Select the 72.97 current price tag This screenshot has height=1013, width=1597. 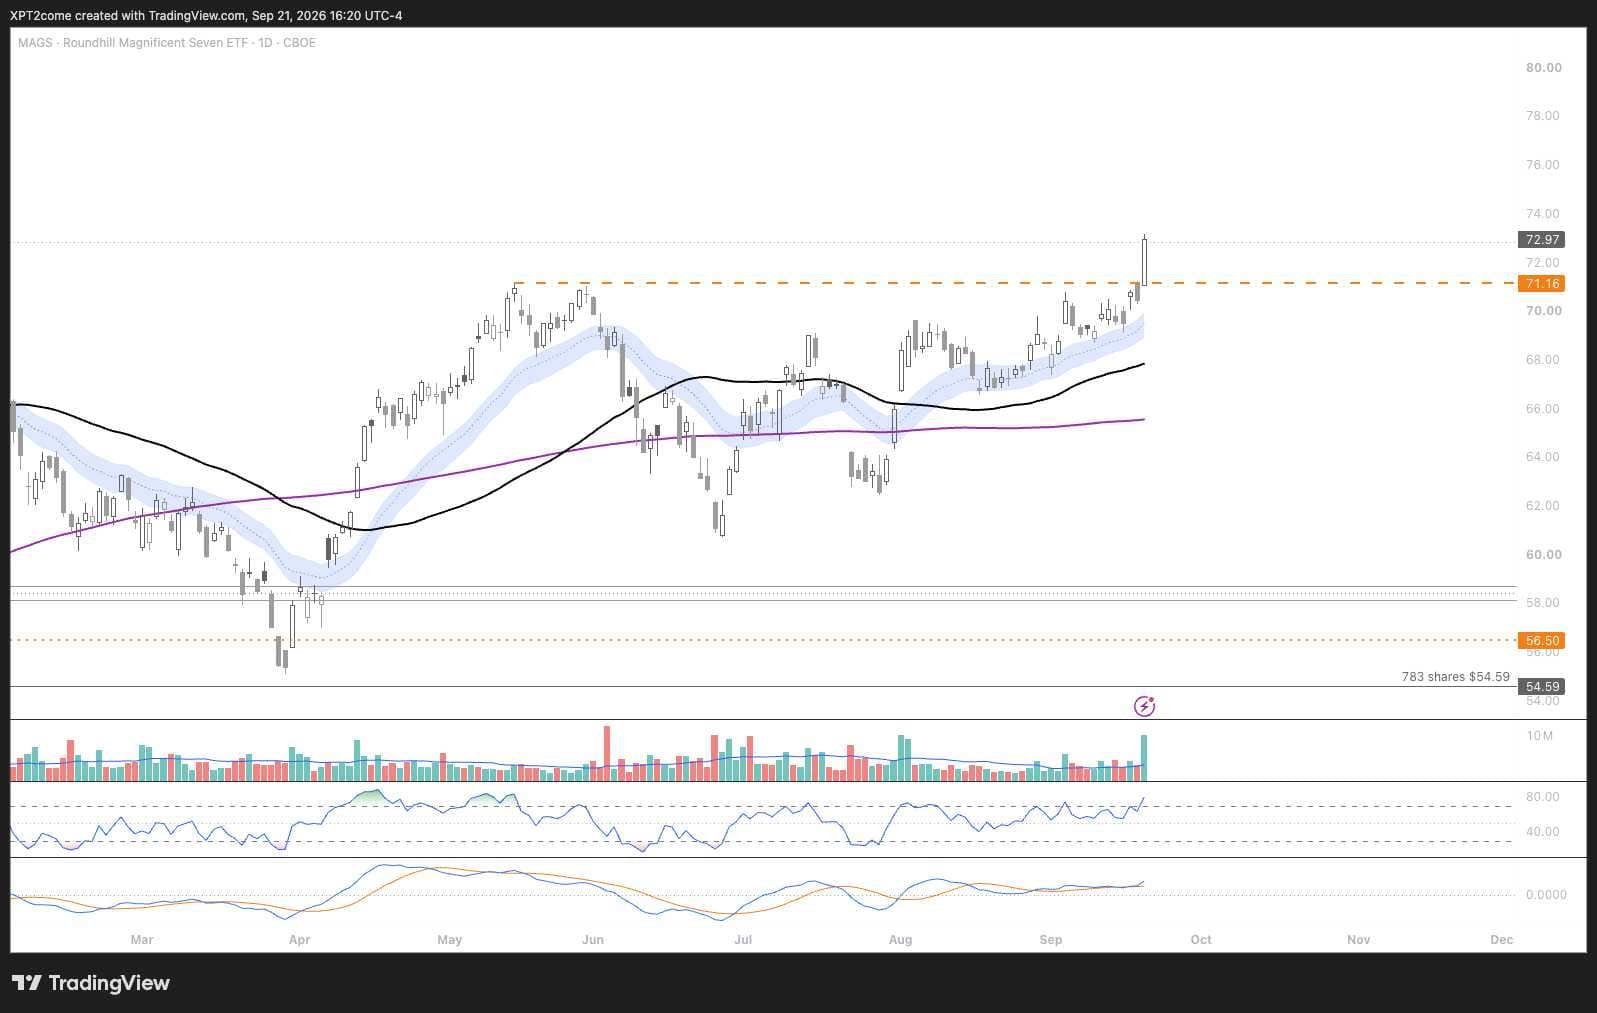(1541, 240)
